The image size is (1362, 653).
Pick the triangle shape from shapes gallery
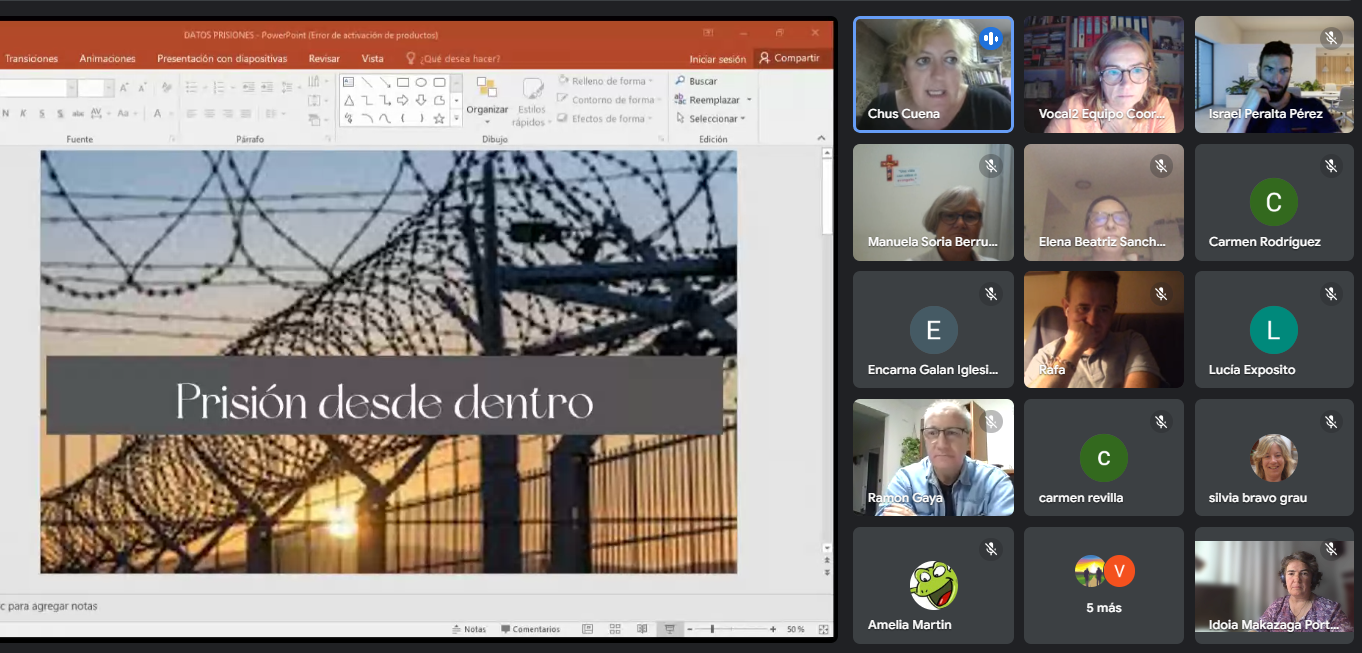click(x=348, y=100)
